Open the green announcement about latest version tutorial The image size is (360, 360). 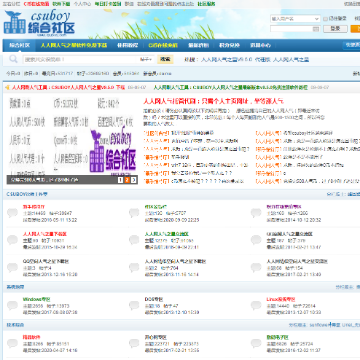tap(231, 87)
